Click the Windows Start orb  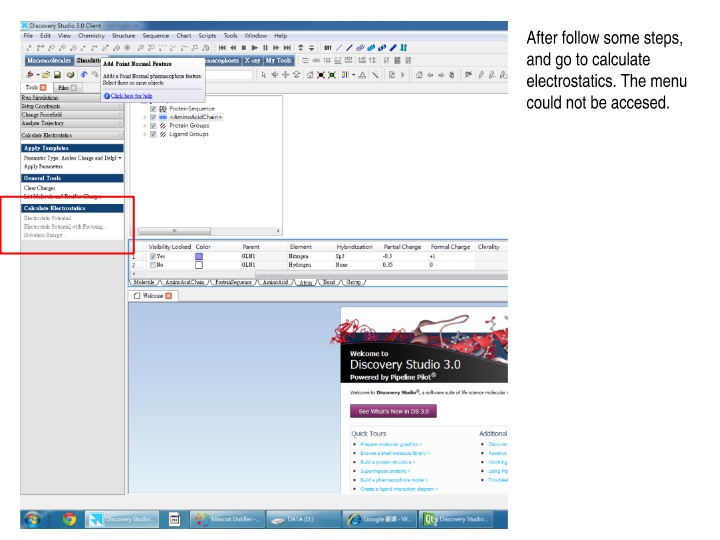(x=32, y=519)
